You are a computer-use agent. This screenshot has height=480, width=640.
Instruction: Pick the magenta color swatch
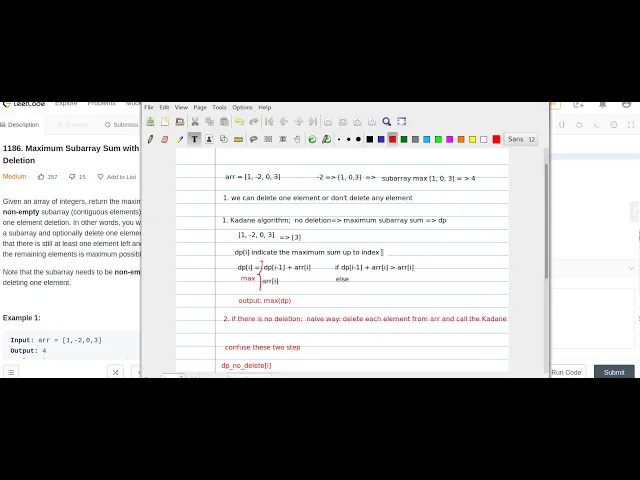450,139
